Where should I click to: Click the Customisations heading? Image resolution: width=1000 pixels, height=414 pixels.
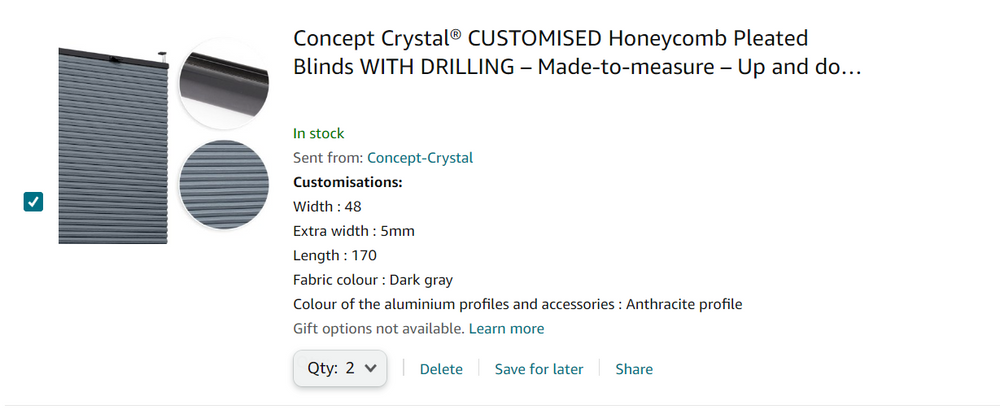(347, 182)
